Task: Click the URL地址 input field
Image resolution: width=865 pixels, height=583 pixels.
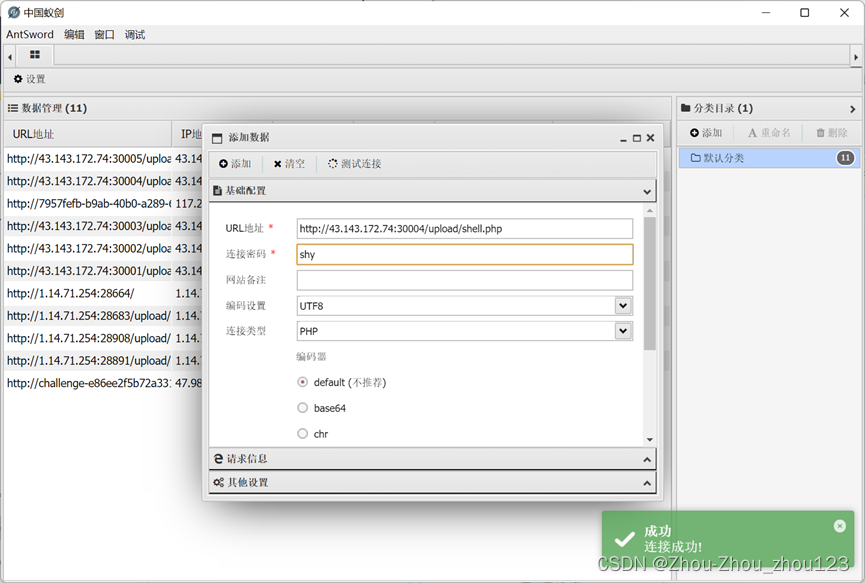Action: pyautogui.click(x=464, y=228)
